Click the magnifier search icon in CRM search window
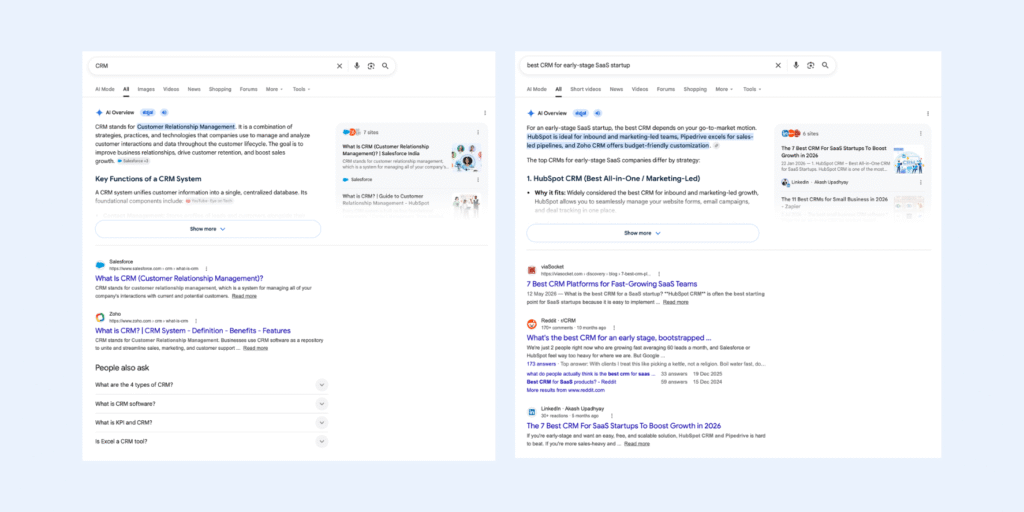Screen dimensions: 1024x512 click(385, 66)
